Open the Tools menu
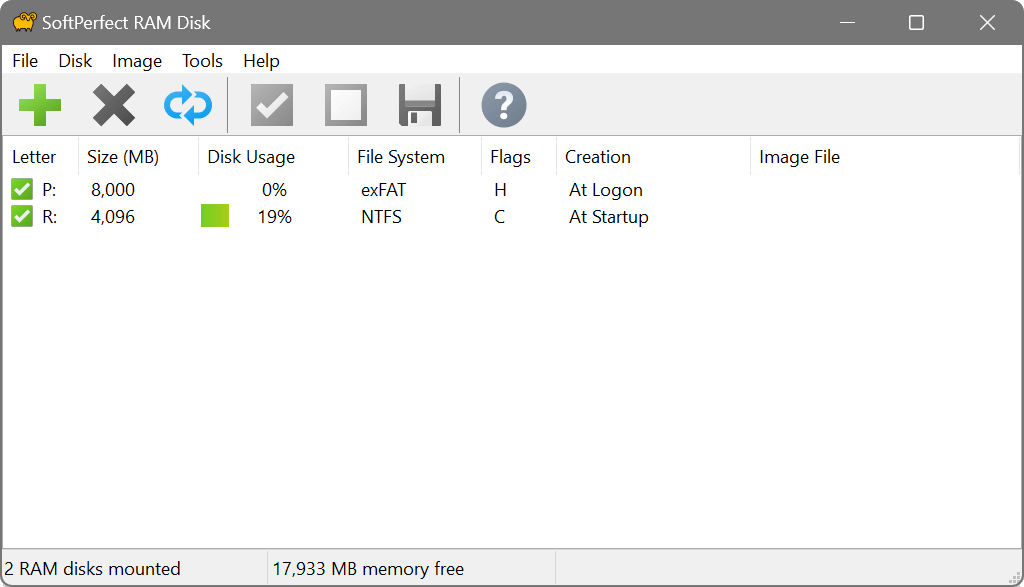Image resolution: width=1024 pixels, height=587 pixels. pos(202,61)
